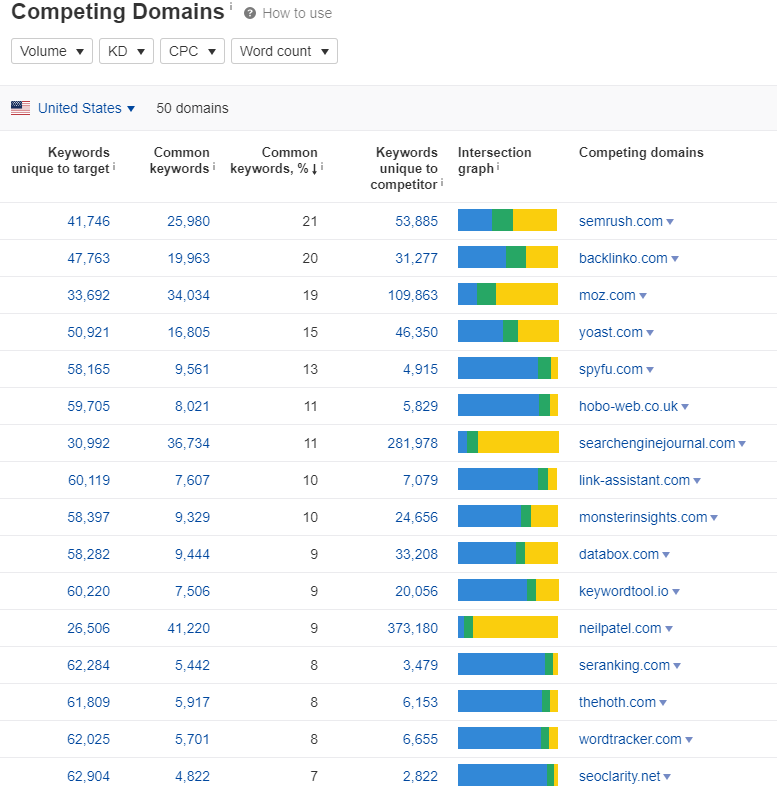Click 373,180 competitor keywords value
The image size is (777, 792).
click(x=413, y=628)
